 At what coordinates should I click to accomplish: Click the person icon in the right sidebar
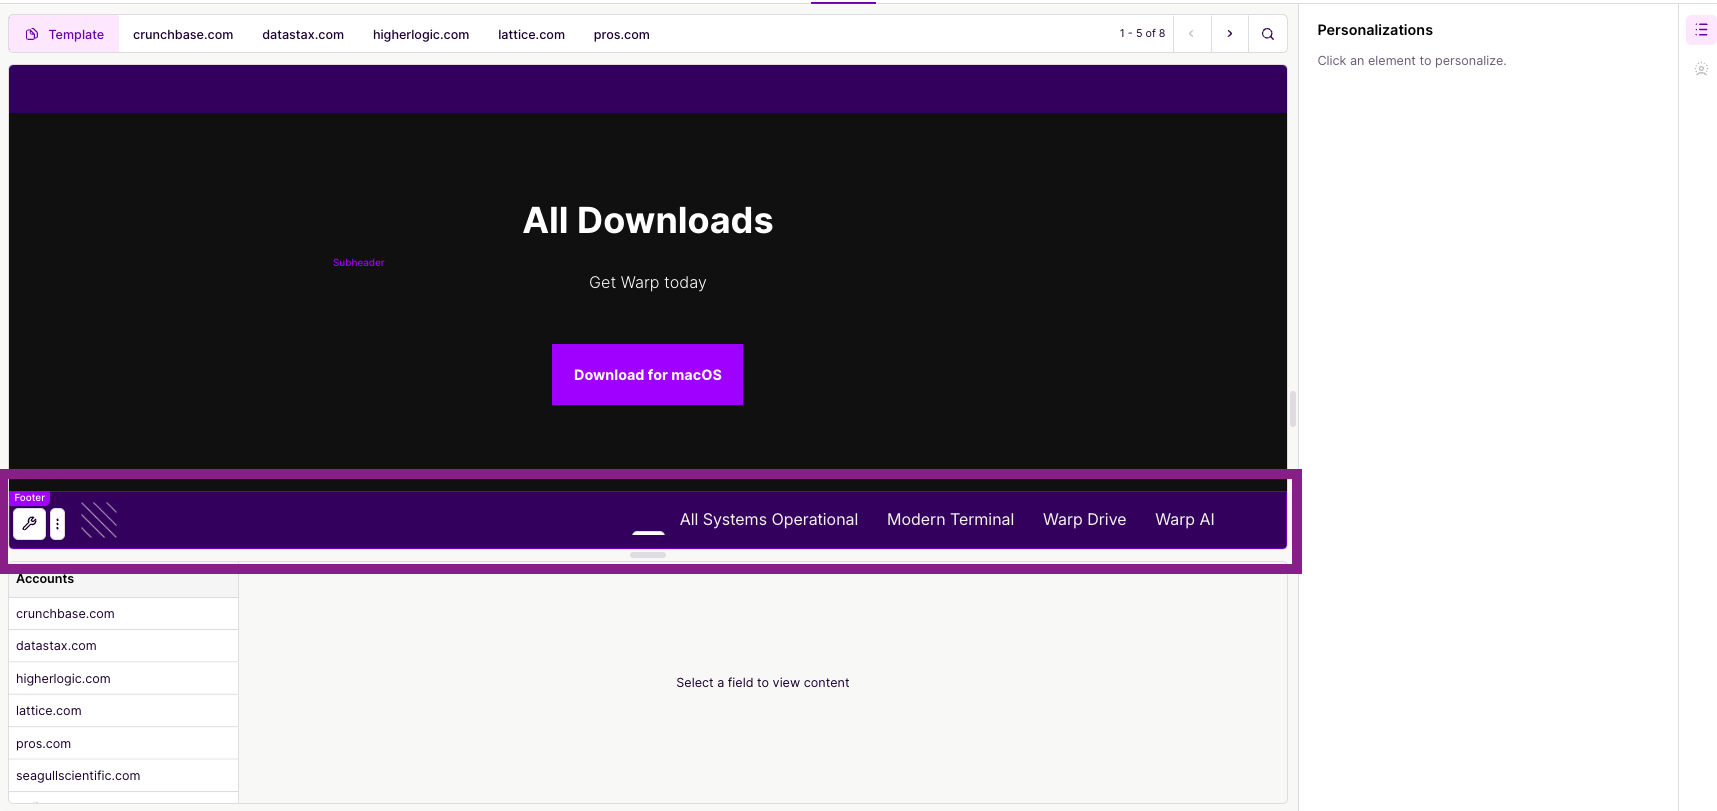(x=1700, y=69)
